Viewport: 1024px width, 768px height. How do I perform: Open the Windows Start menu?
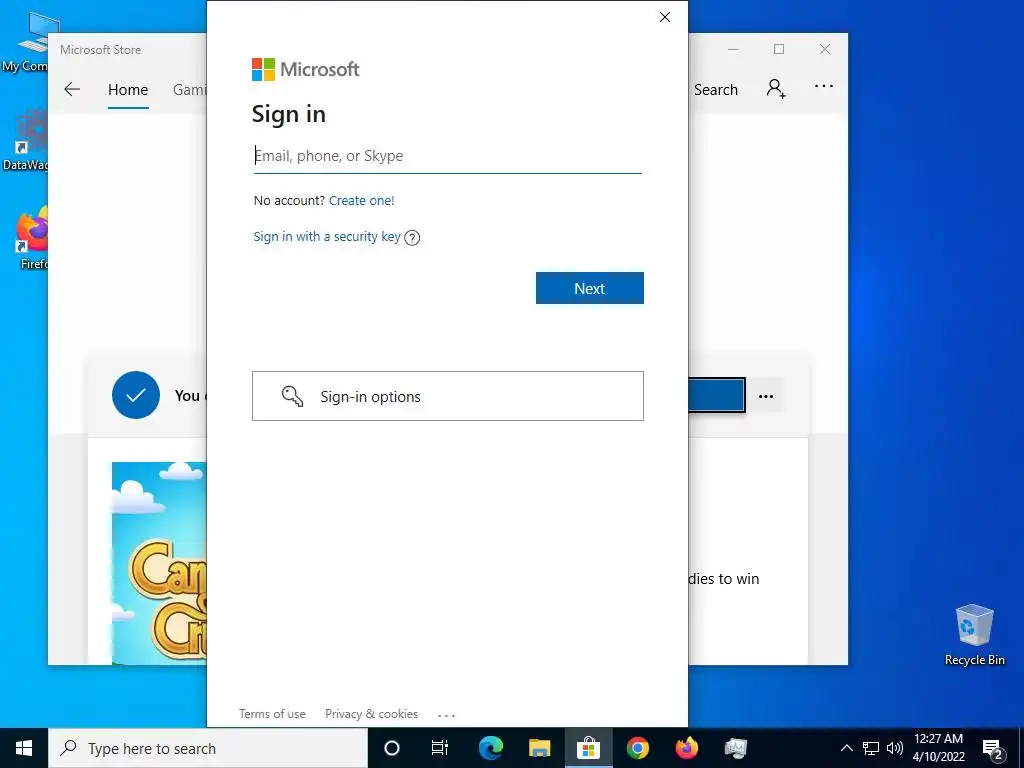pyautogui.click(x=24, y=748)
